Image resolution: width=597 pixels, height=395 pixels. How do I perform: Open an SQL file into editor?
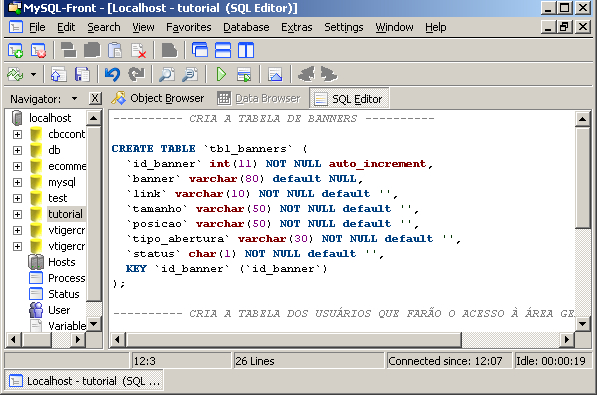tap(58, 74)
